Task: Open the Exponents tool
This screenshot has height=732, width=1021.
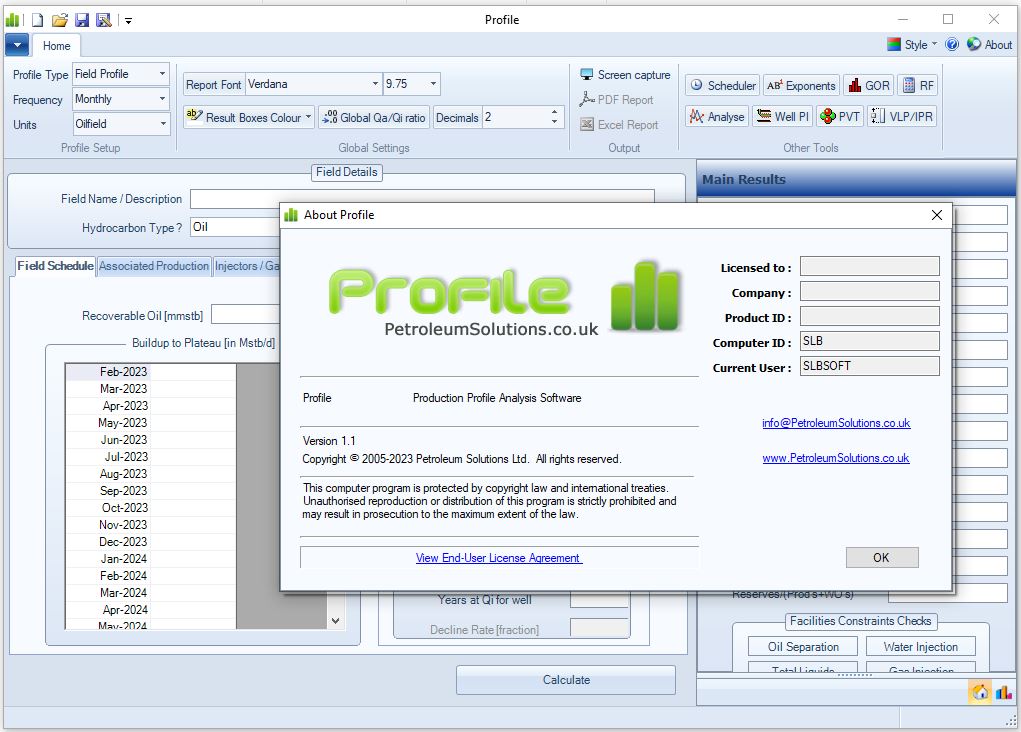Action: coord(801,84)
